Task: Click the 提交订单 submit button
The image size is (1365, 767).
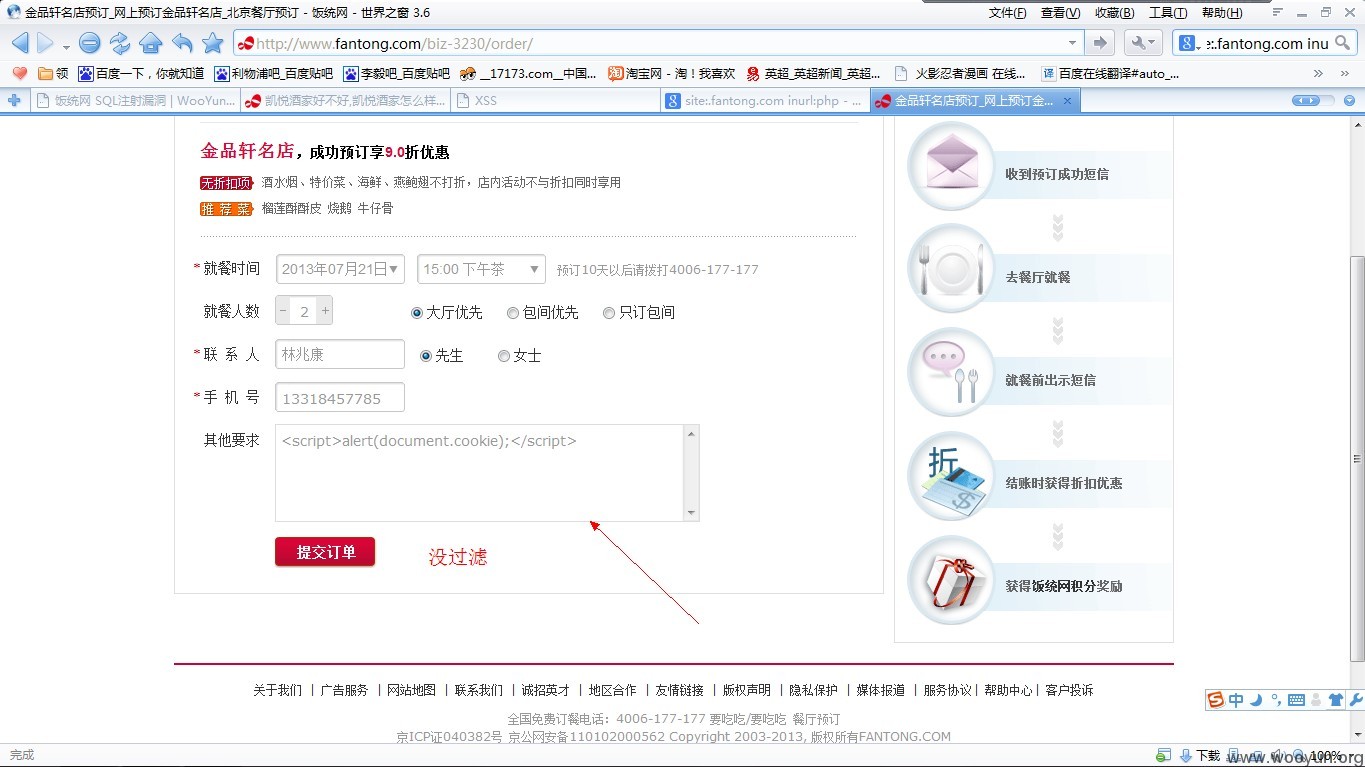Action: click(325, 552)
